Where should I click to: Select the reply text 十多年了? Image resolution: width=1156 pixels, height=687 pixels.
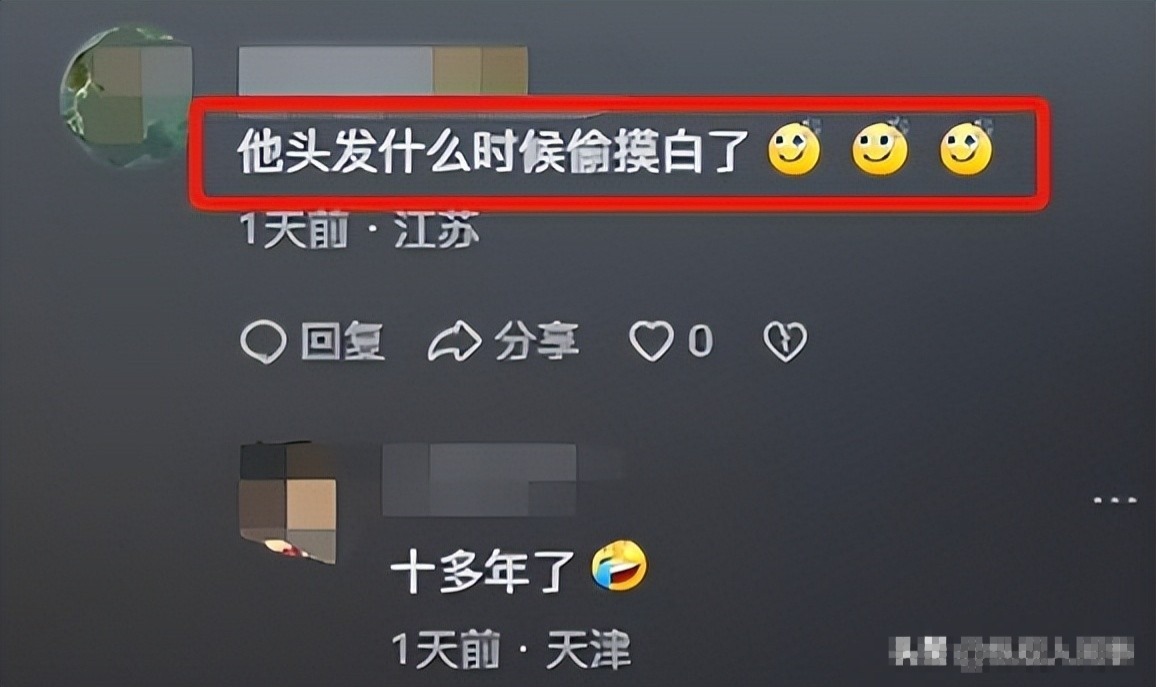[483, 571]
